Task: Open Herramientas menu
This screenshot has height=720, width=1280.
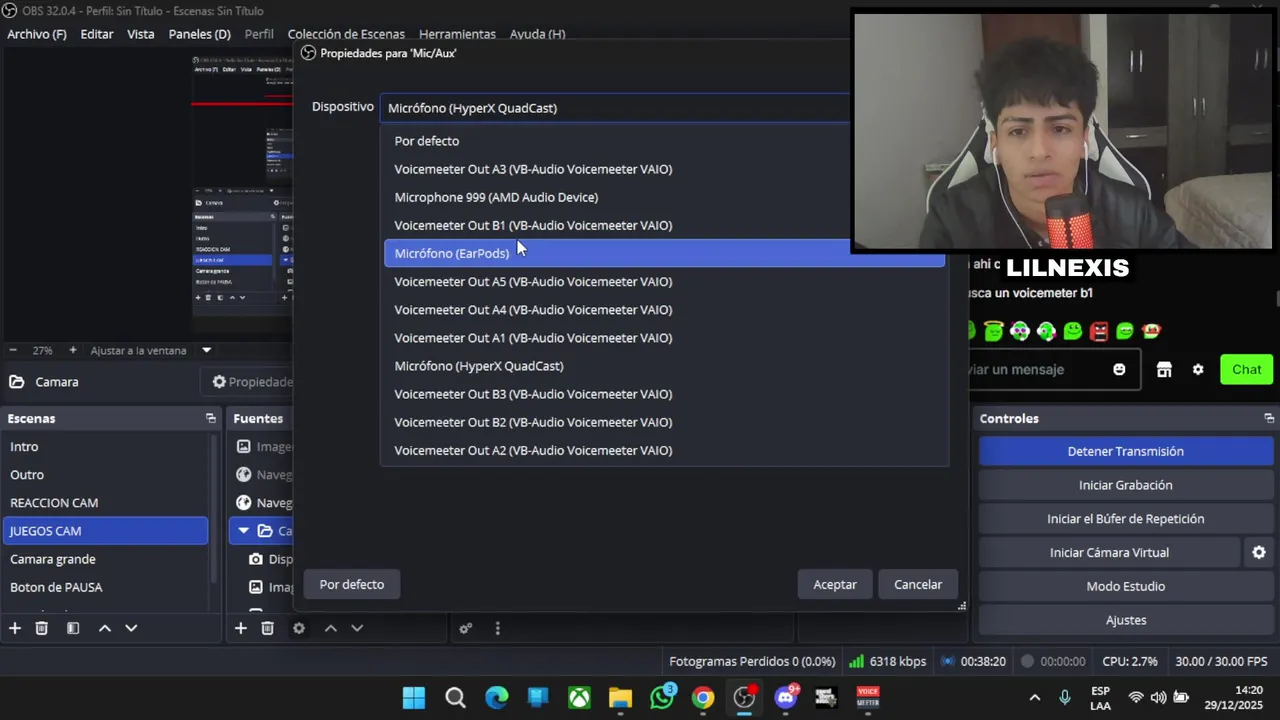Action: coord(457,34)
